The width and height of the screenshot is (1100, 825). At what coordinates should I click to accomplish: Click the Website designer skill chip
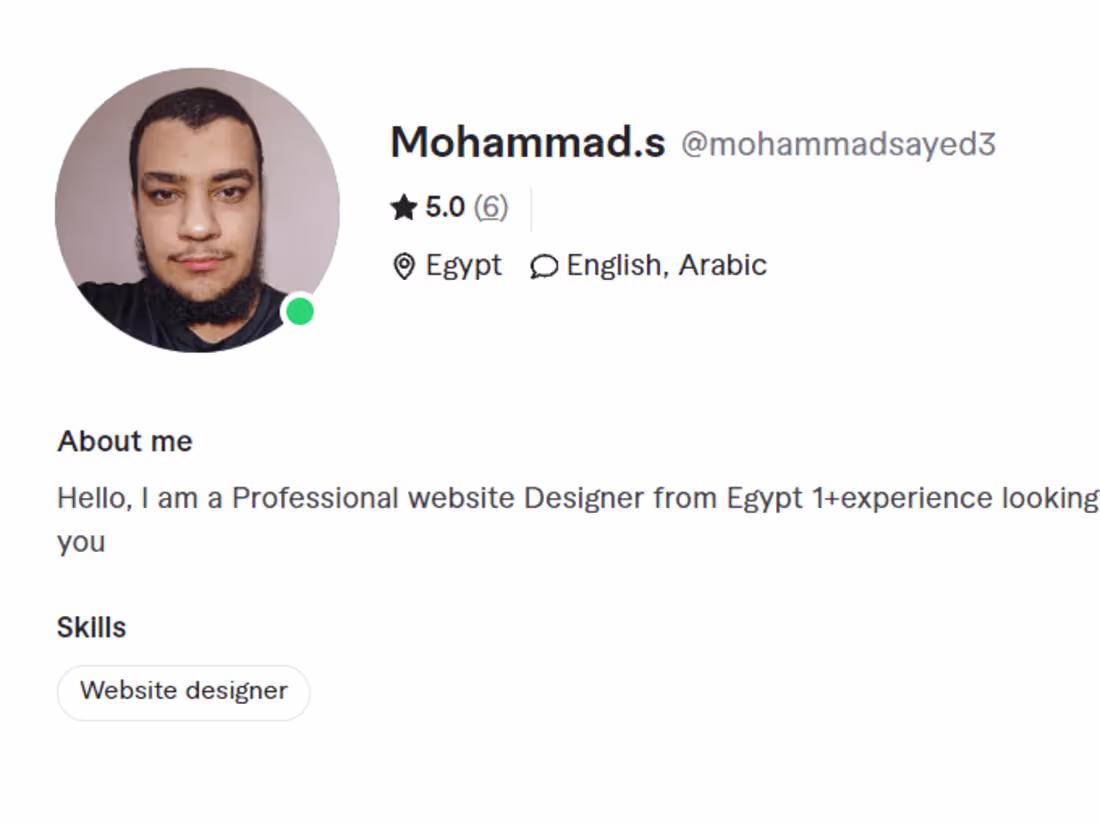[x=183, y=691]
